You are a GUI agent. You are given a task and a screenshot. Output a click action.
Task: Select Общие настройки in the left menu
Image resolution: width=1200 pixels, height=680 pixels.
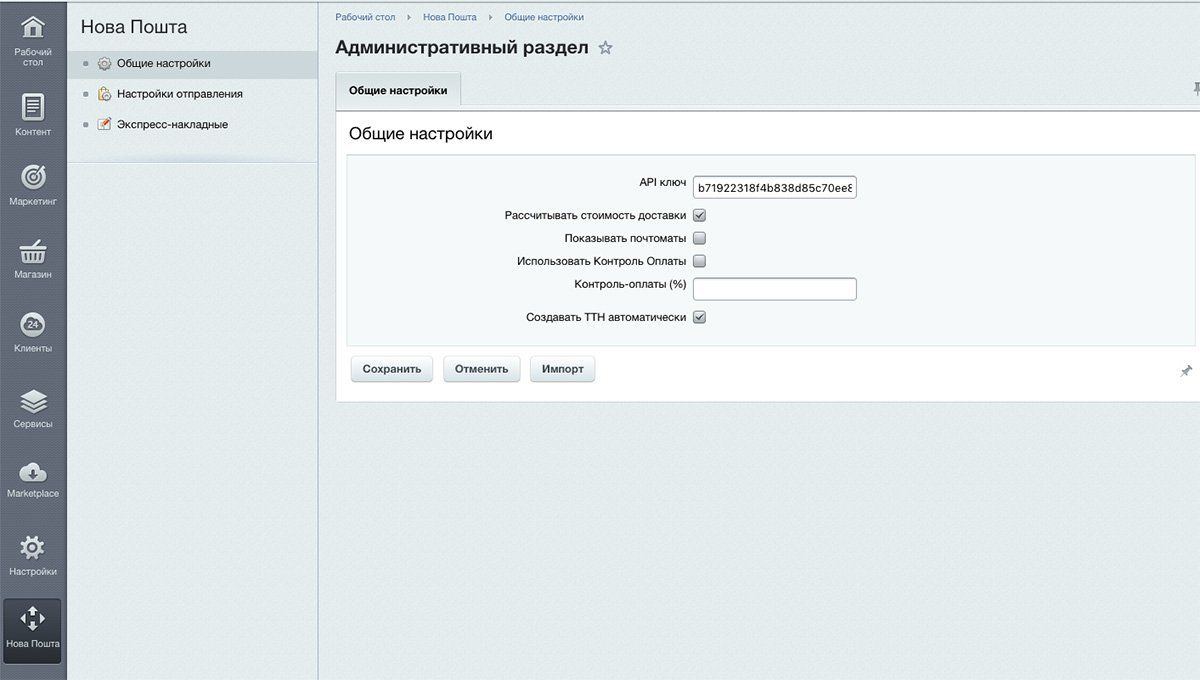click(x=192, y=64)
